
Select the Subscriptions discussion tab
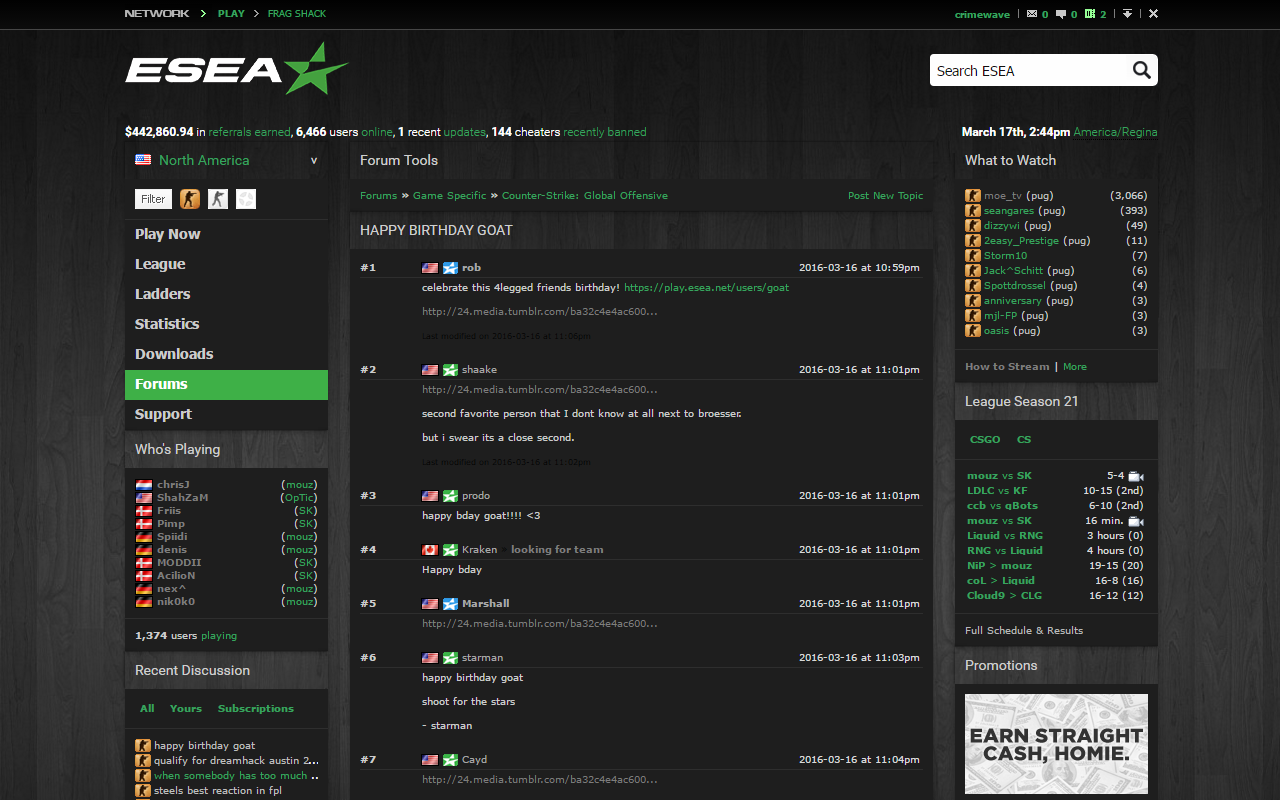point(256,709)
